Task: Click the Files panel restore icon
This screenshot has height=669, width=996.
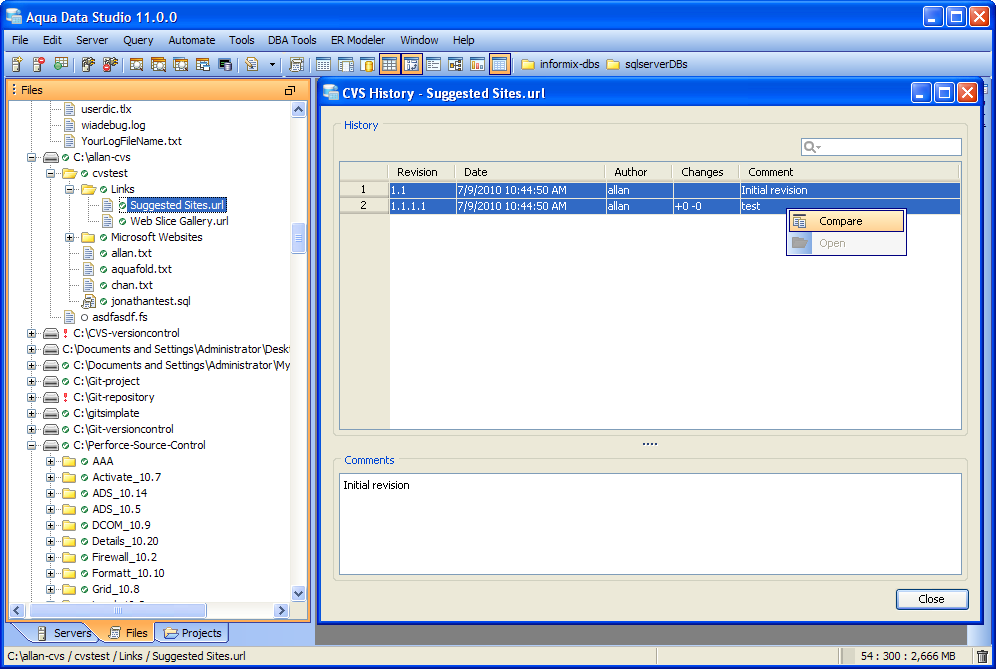Action: [290, 90]
